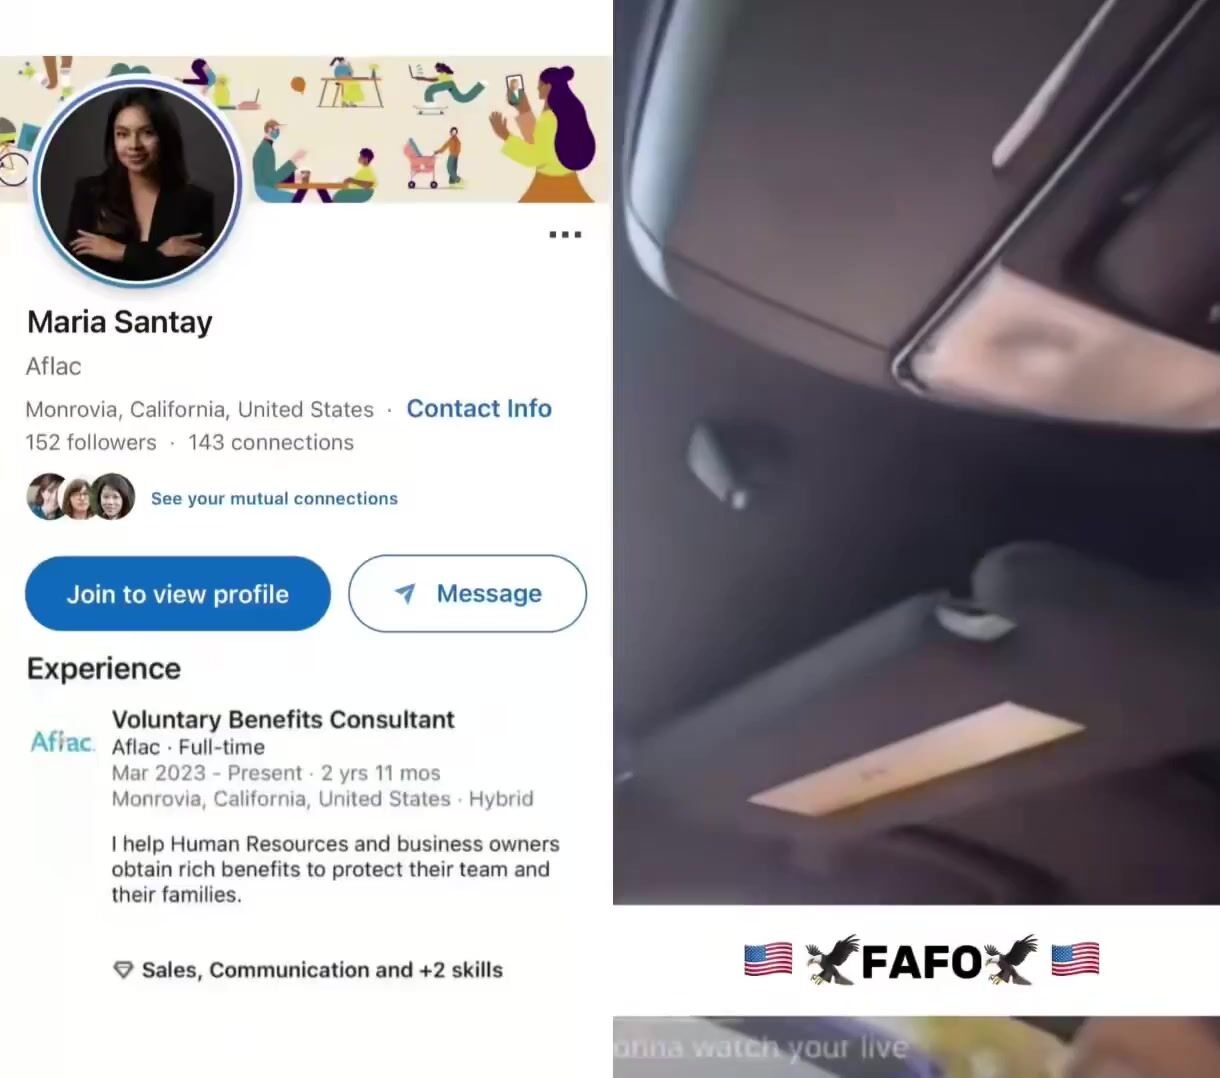The image size is (1220, 1078).
Task: Open Maria Santay's profile photo
Action: click(x=137, y=181)
